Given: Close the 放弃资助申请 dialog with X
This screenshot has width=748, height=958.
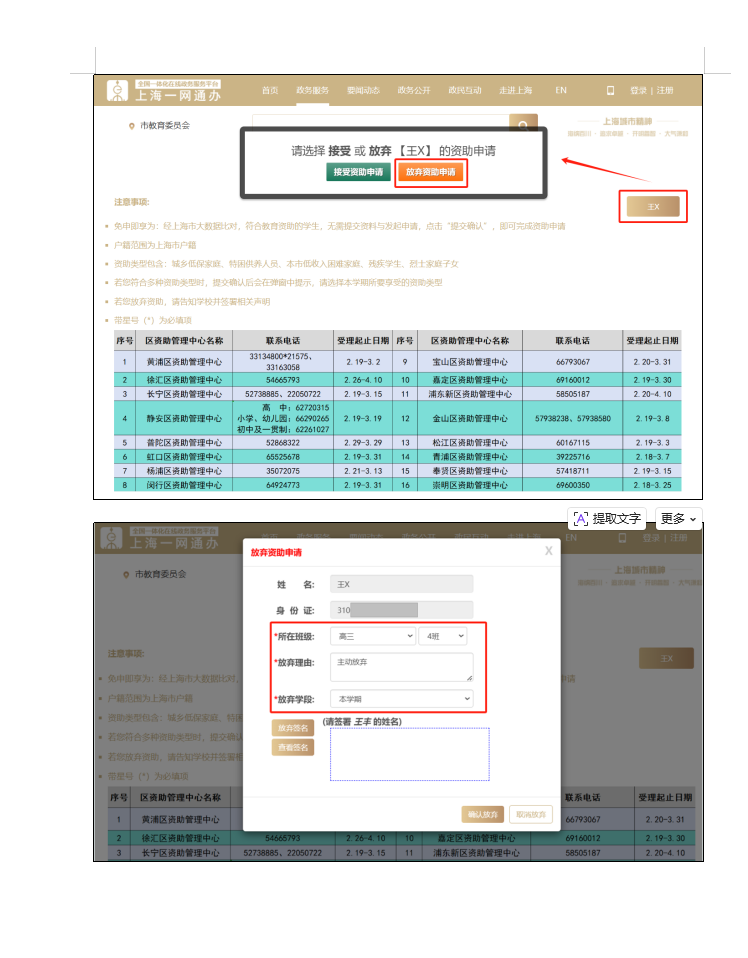Looking at the screenshot, I should (x=548, y=550).
